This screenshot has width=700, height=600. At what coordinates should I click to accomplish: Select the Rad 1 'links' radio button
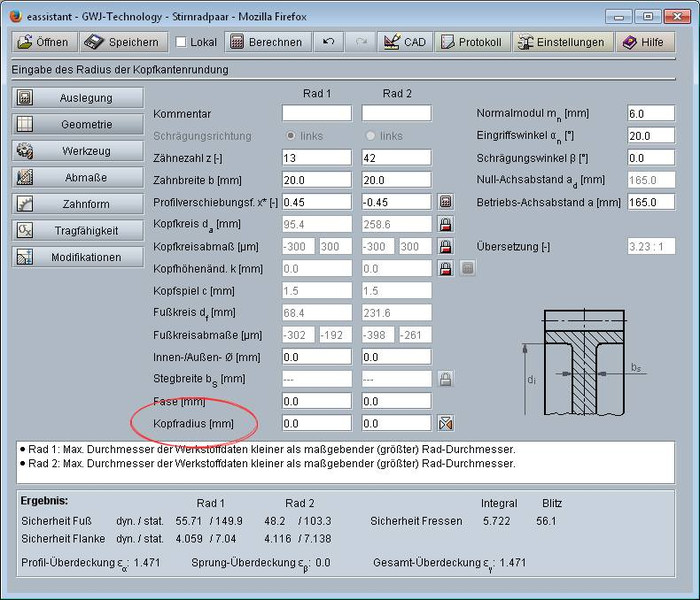click(x=292, y=136)
